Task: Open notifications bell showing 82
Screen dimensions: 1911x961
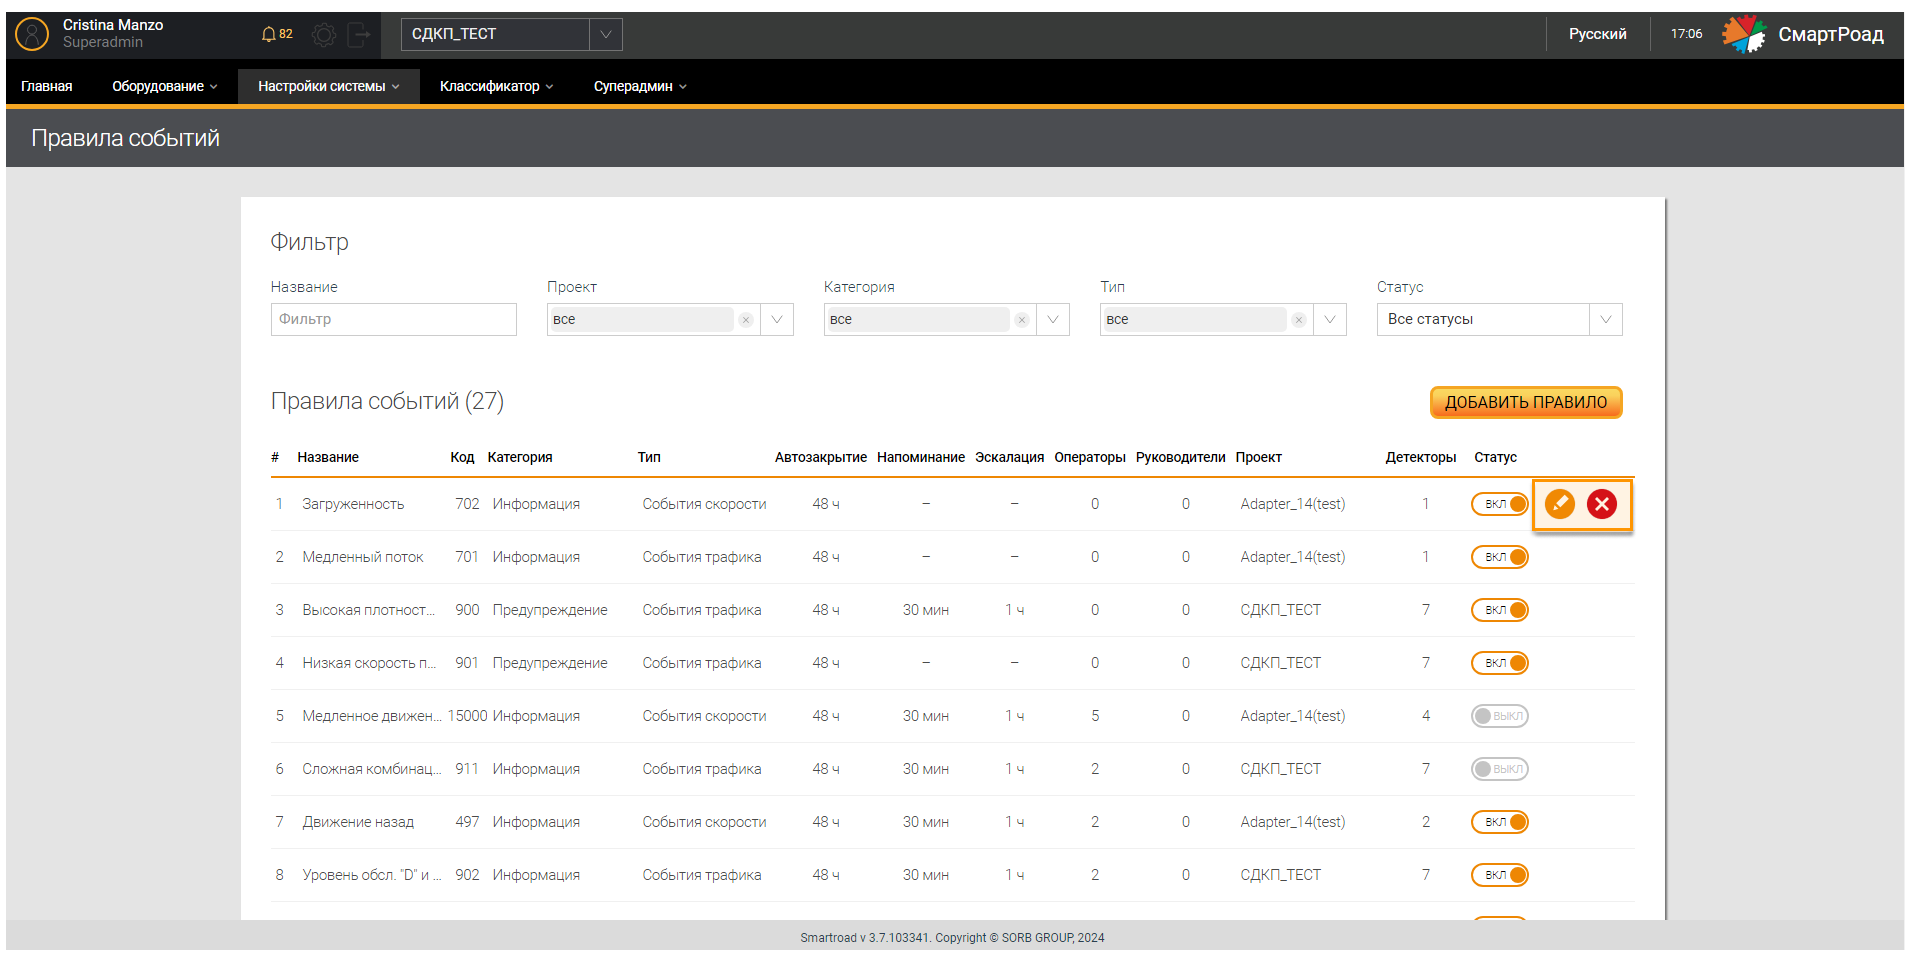Action: click(x=276, y=34)
